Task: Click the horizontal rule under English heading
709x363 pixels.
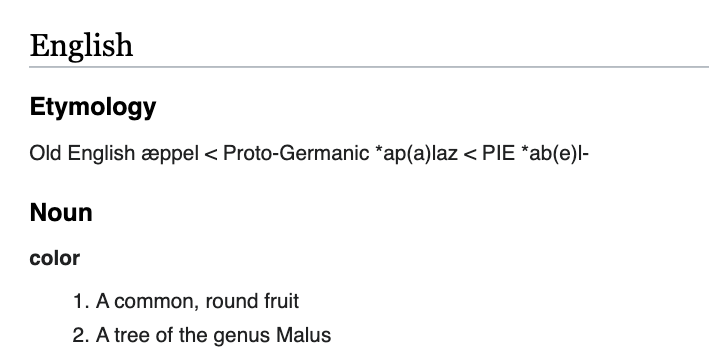Action: (369, 67)
